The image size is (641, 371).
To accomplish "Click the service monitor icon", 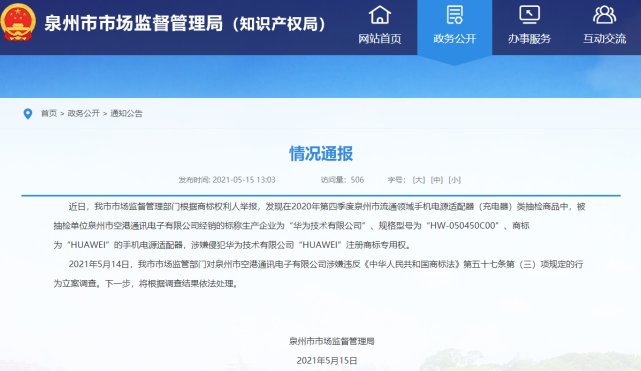I will (529, 15).
